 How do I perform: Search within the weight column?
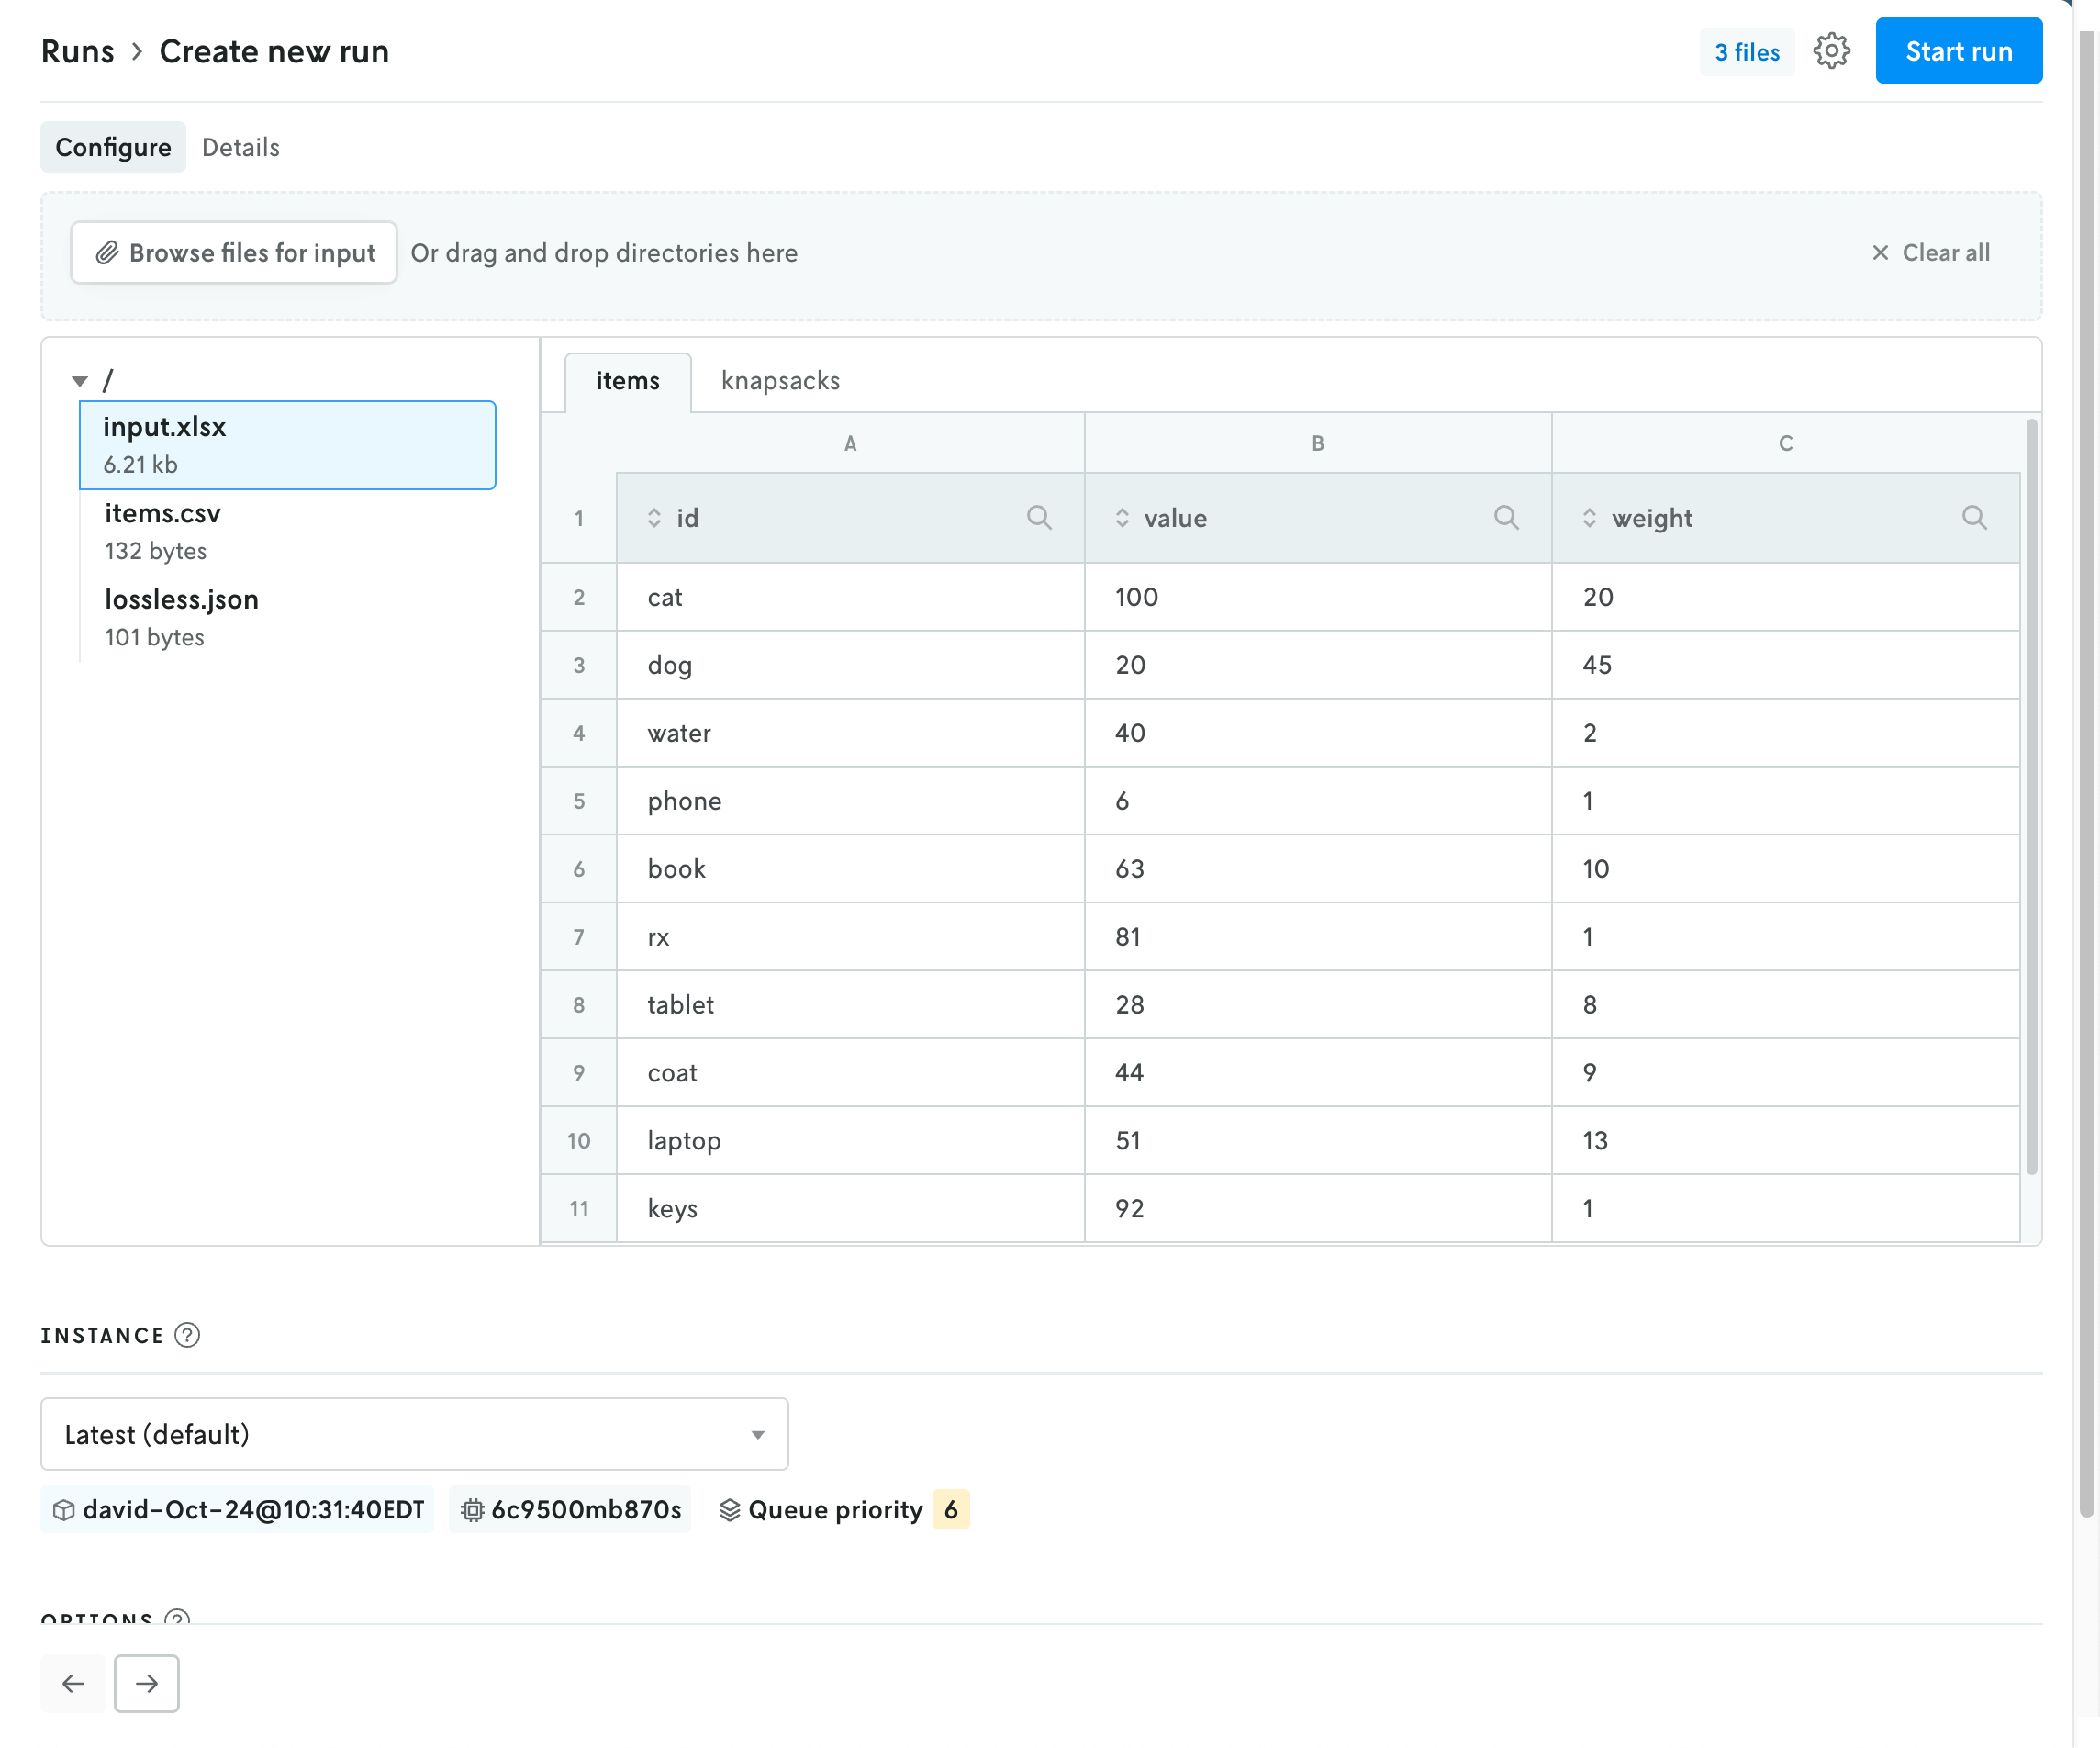1975,518
